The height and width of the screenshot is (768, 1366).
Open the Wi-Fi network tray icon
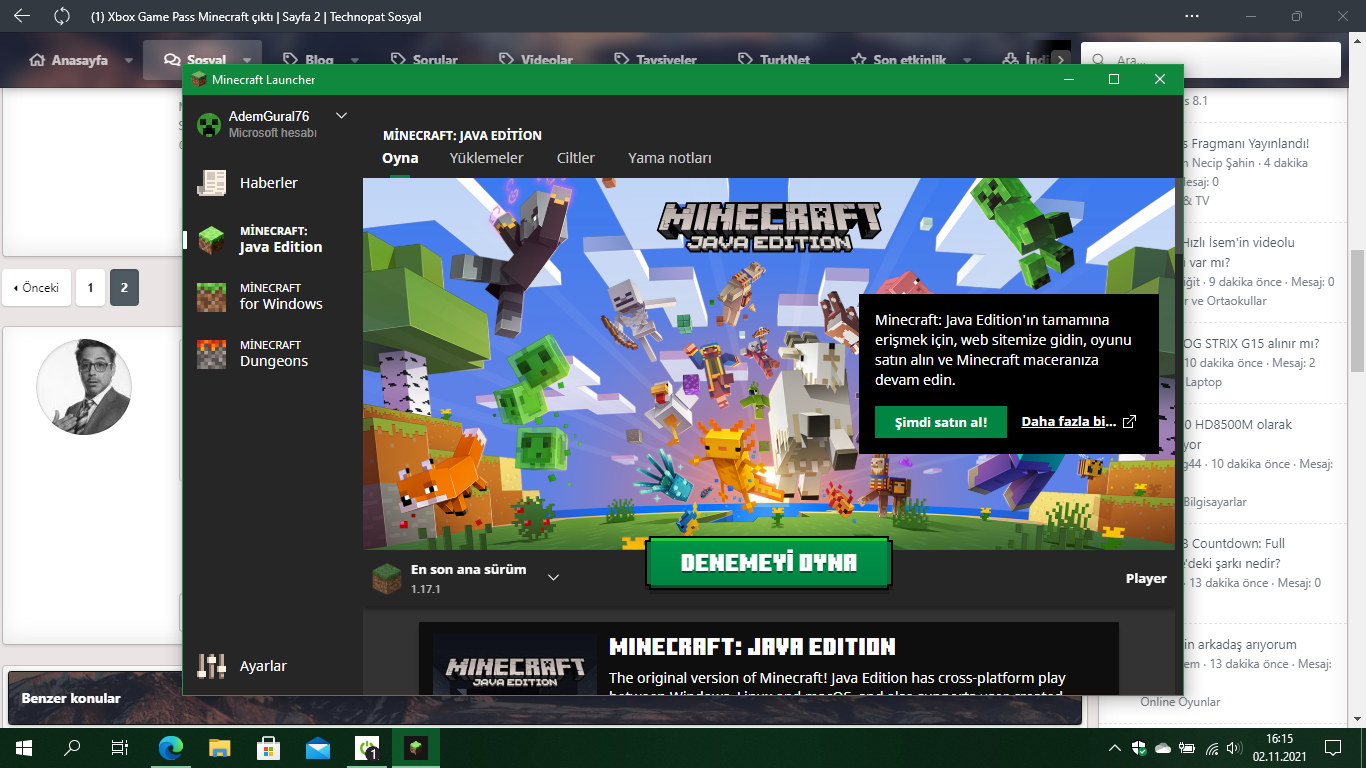pos(1212,747)
